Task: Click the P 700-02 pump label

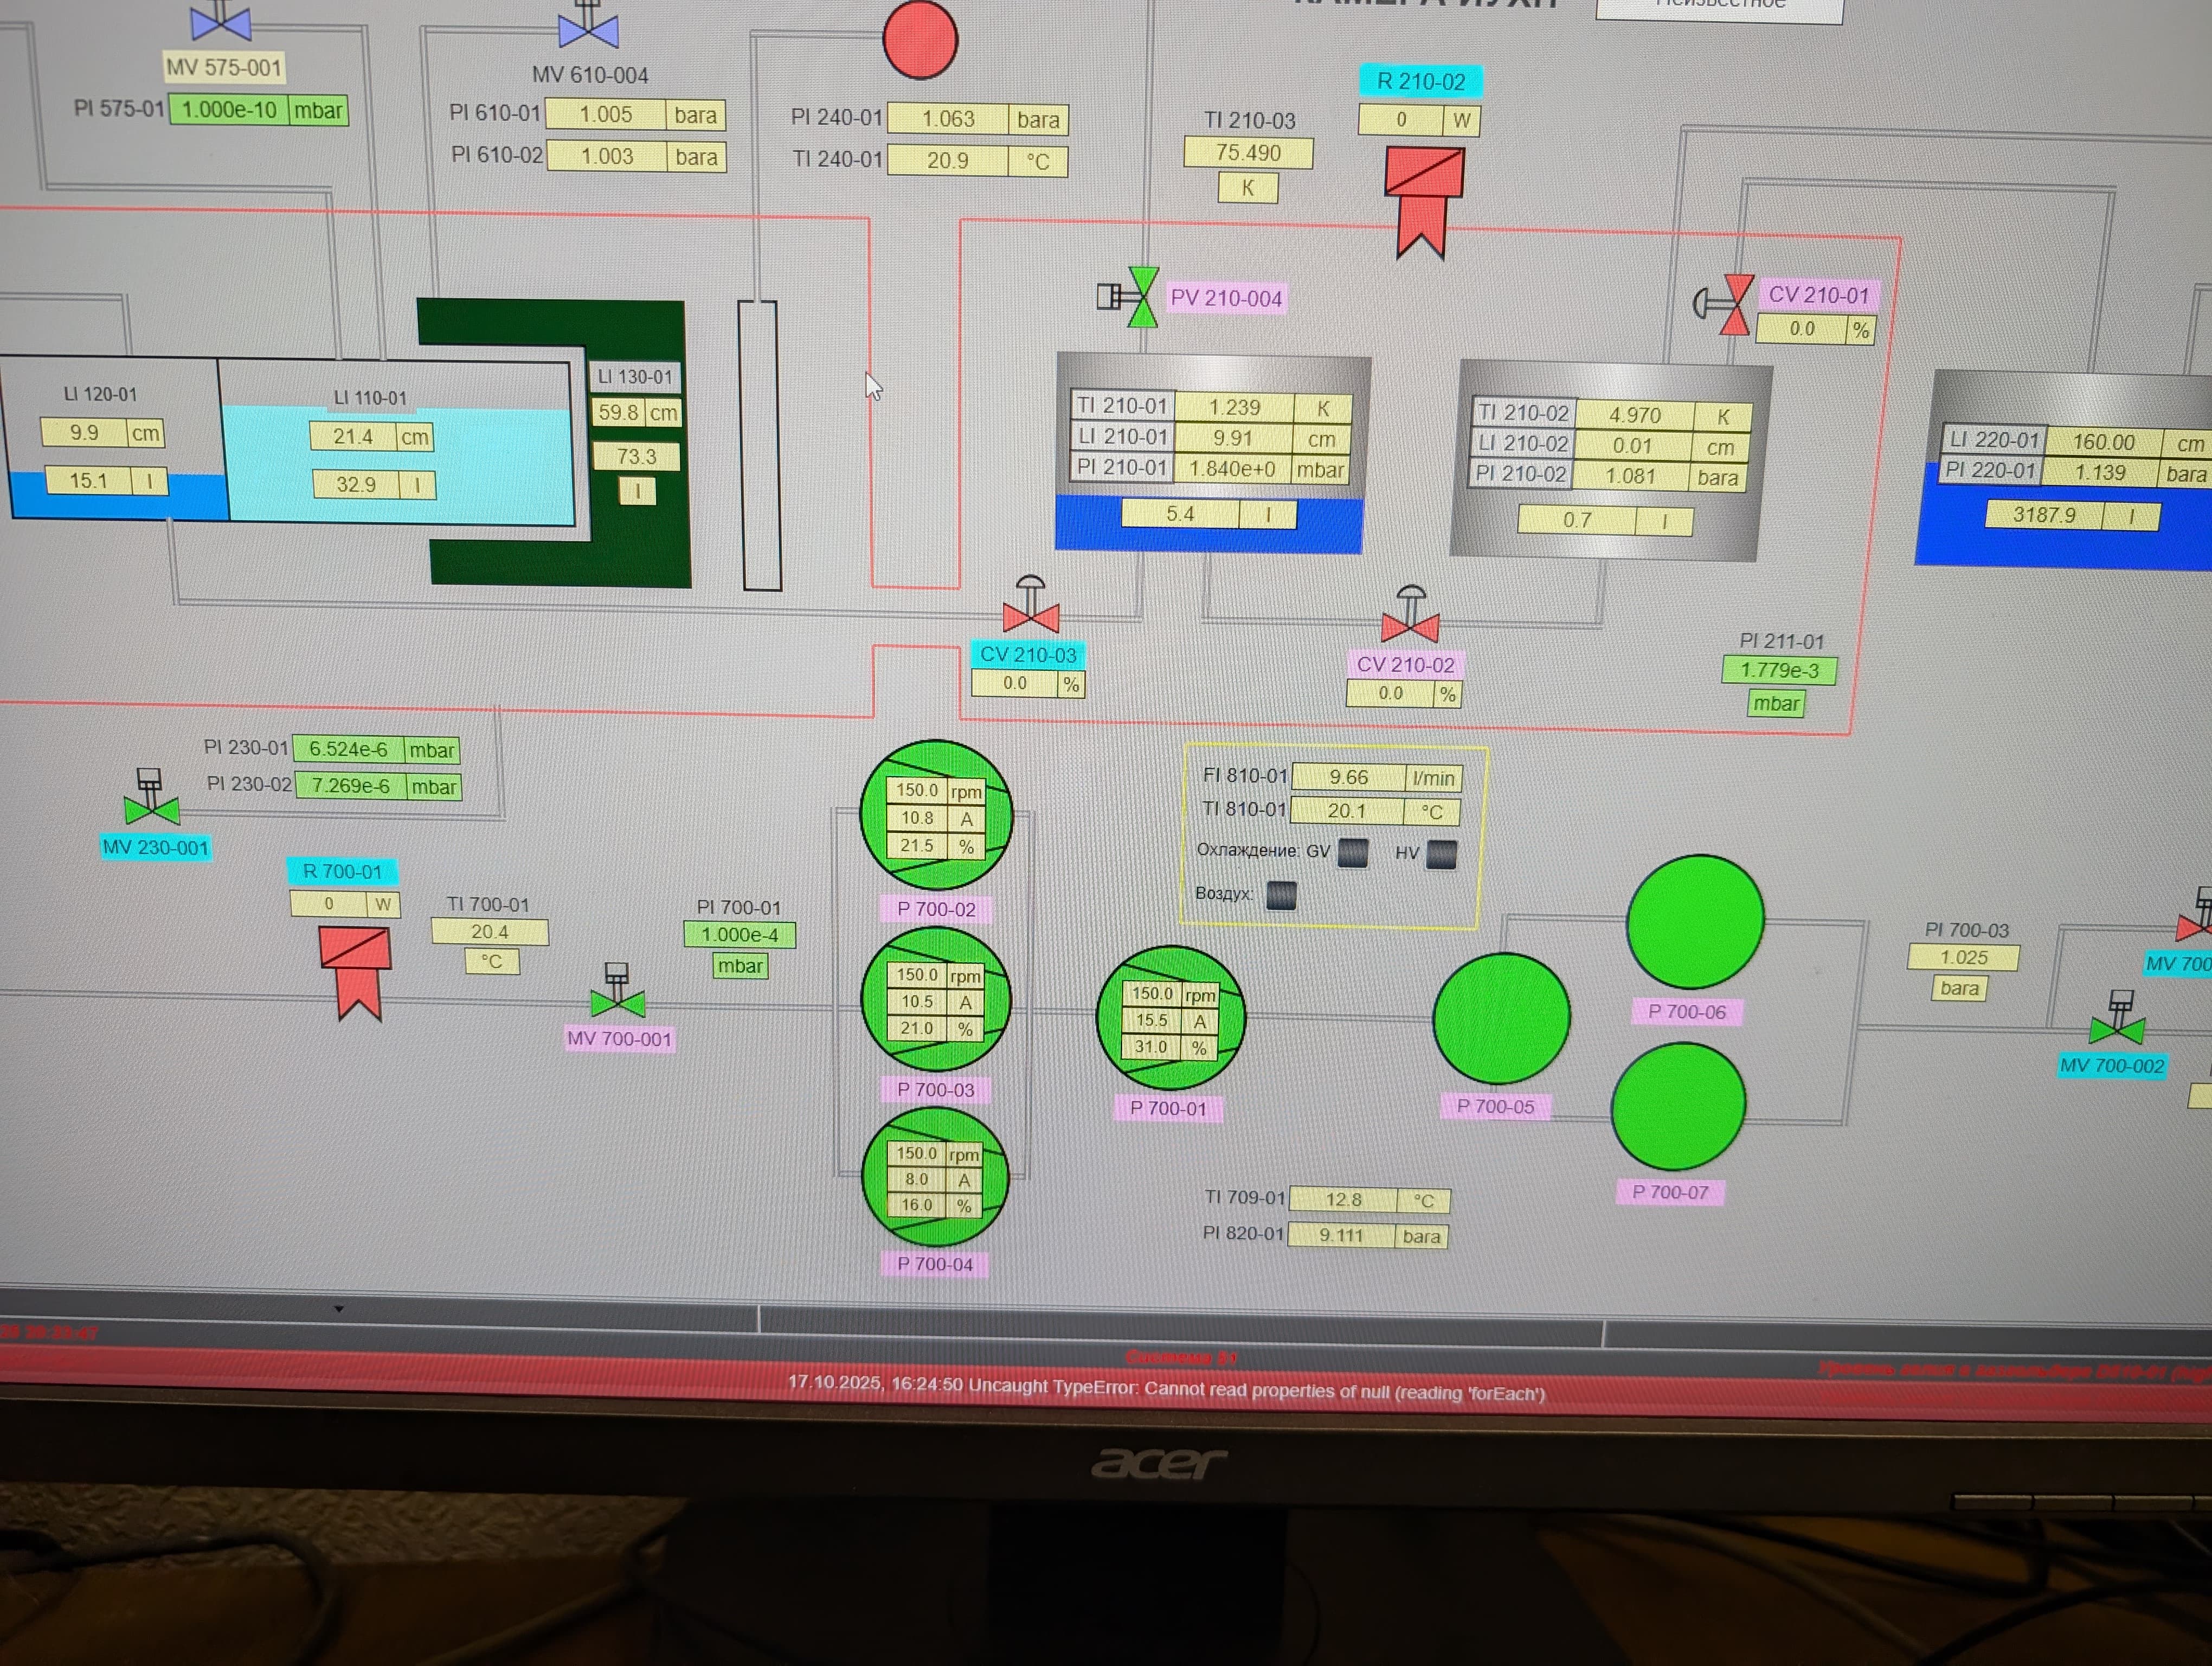Action: point(936,909)
